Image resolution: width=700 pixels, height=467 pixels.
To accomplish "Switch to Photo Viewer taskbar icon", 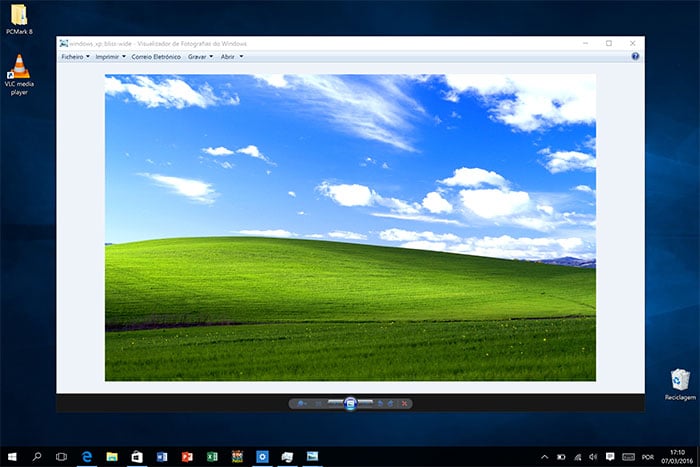I will [312, 456].
